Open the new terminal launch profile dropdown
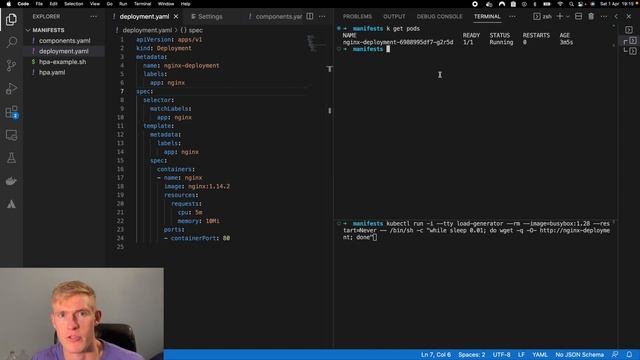 (x=567, y=16)
